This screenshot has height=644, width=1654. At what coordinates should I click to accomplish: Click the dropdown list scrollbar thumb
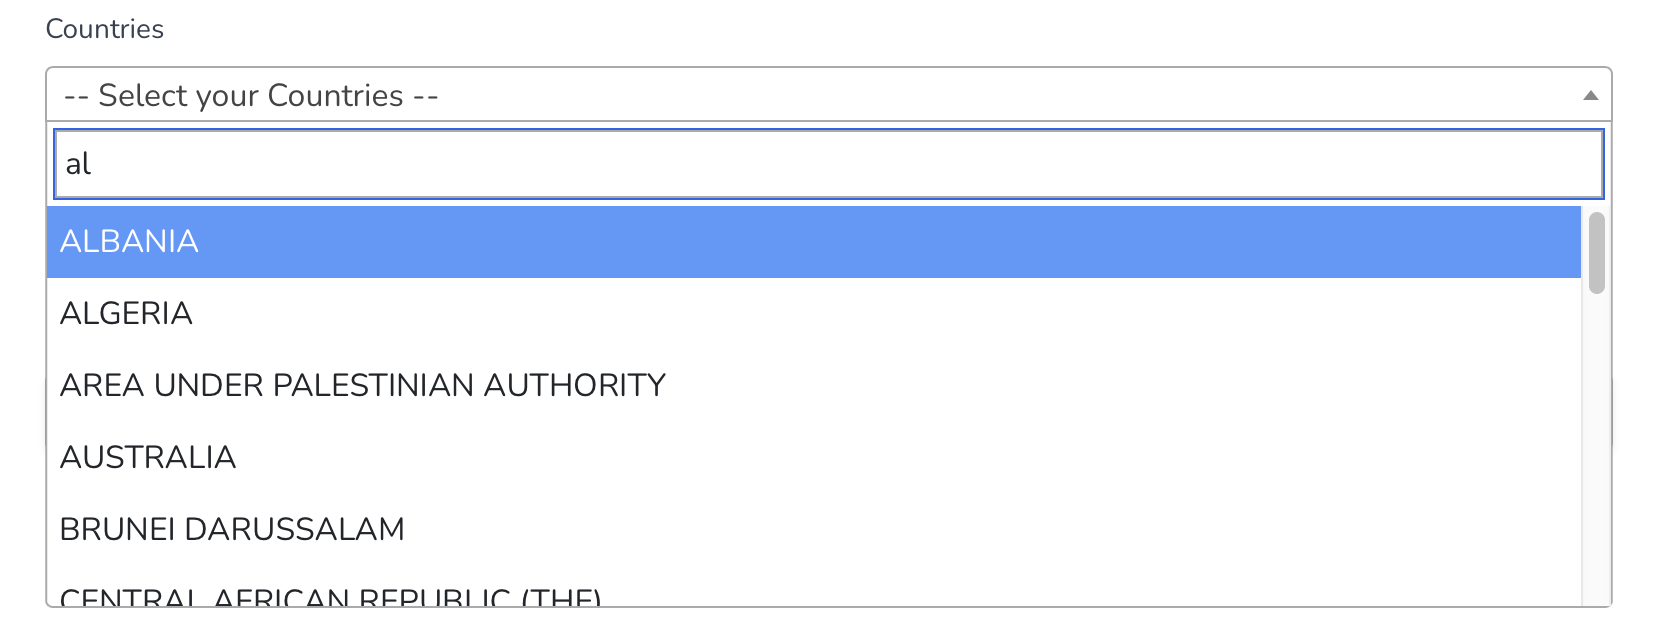tap(1596, 252)
